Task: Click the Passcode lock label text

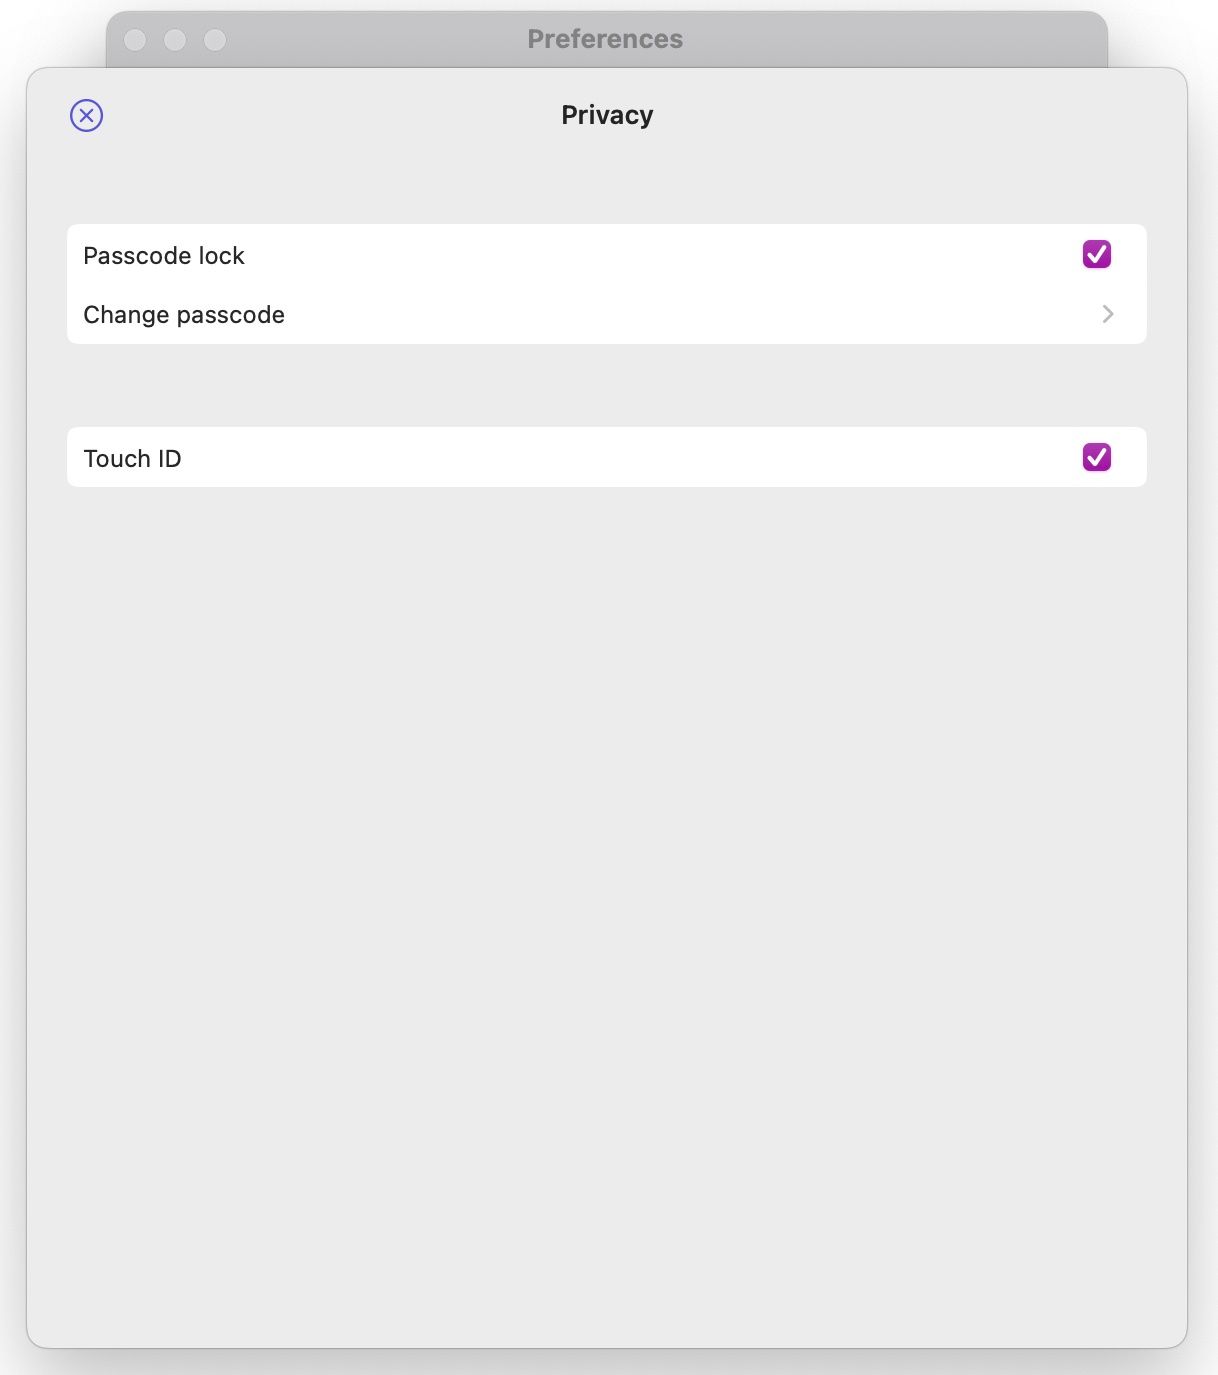Action: (164, 256)
